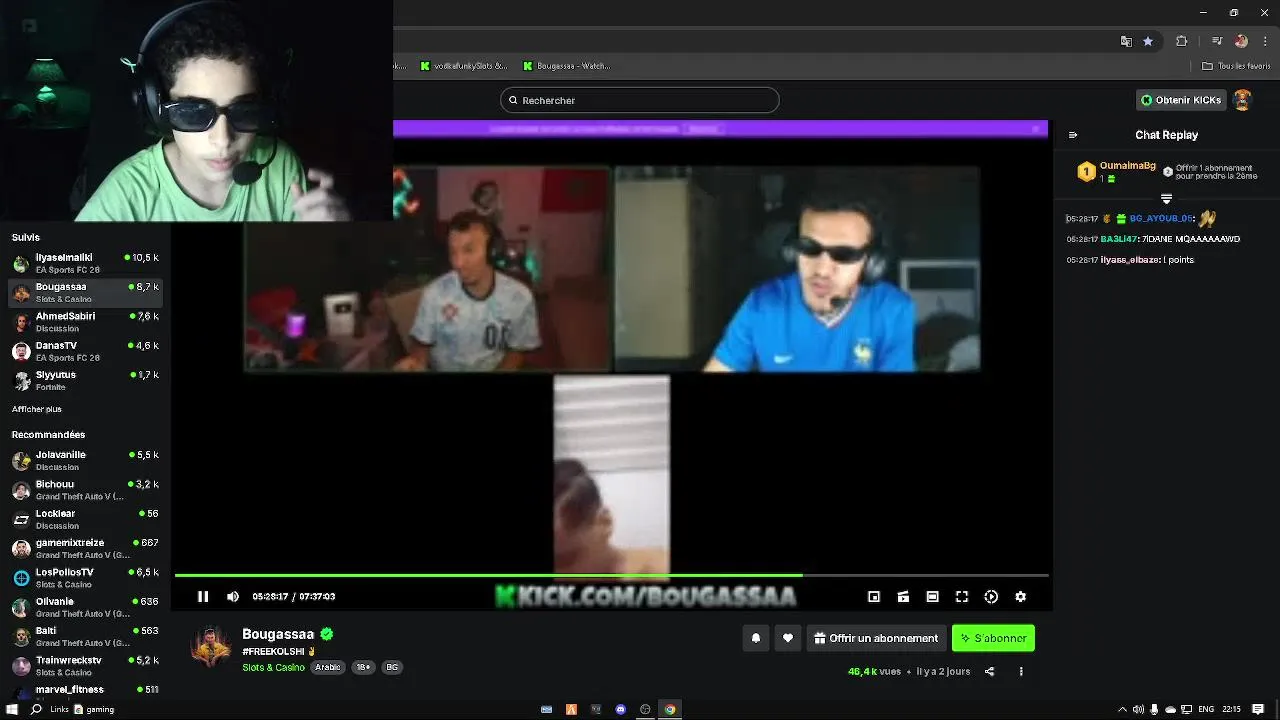Open Balti recommended channel
The height and width of the screenshot is (720, 1280).
click(85, 636)
